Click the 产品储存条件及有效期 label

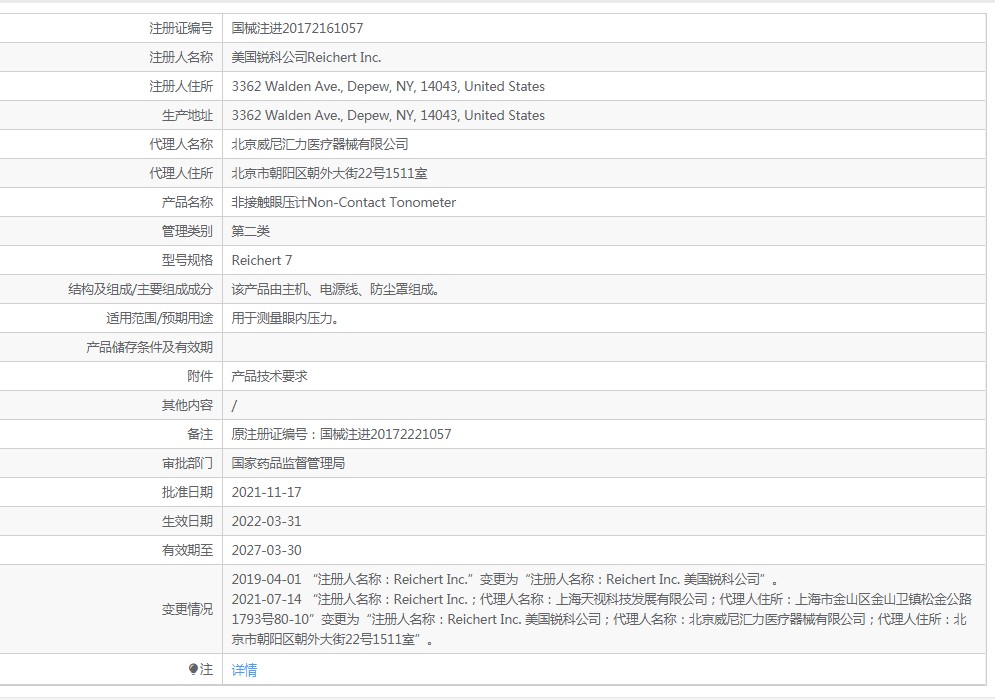150,347
